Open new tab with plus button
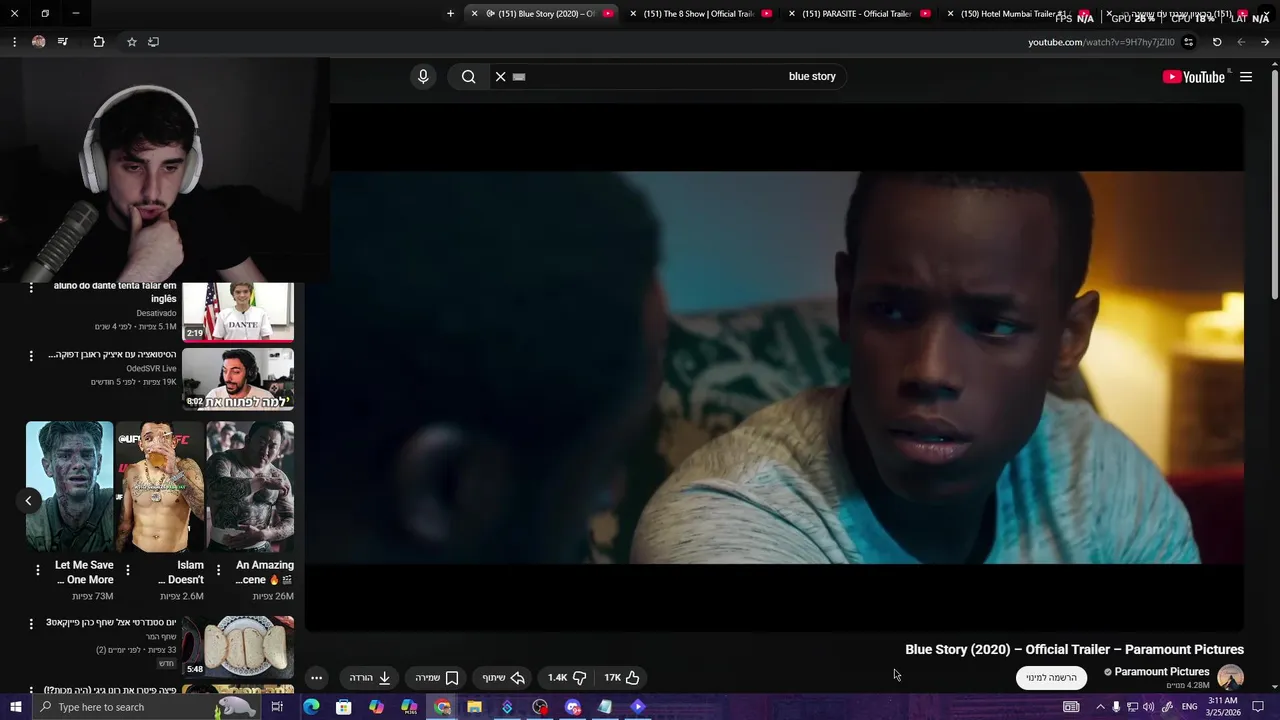 (450, 14)
